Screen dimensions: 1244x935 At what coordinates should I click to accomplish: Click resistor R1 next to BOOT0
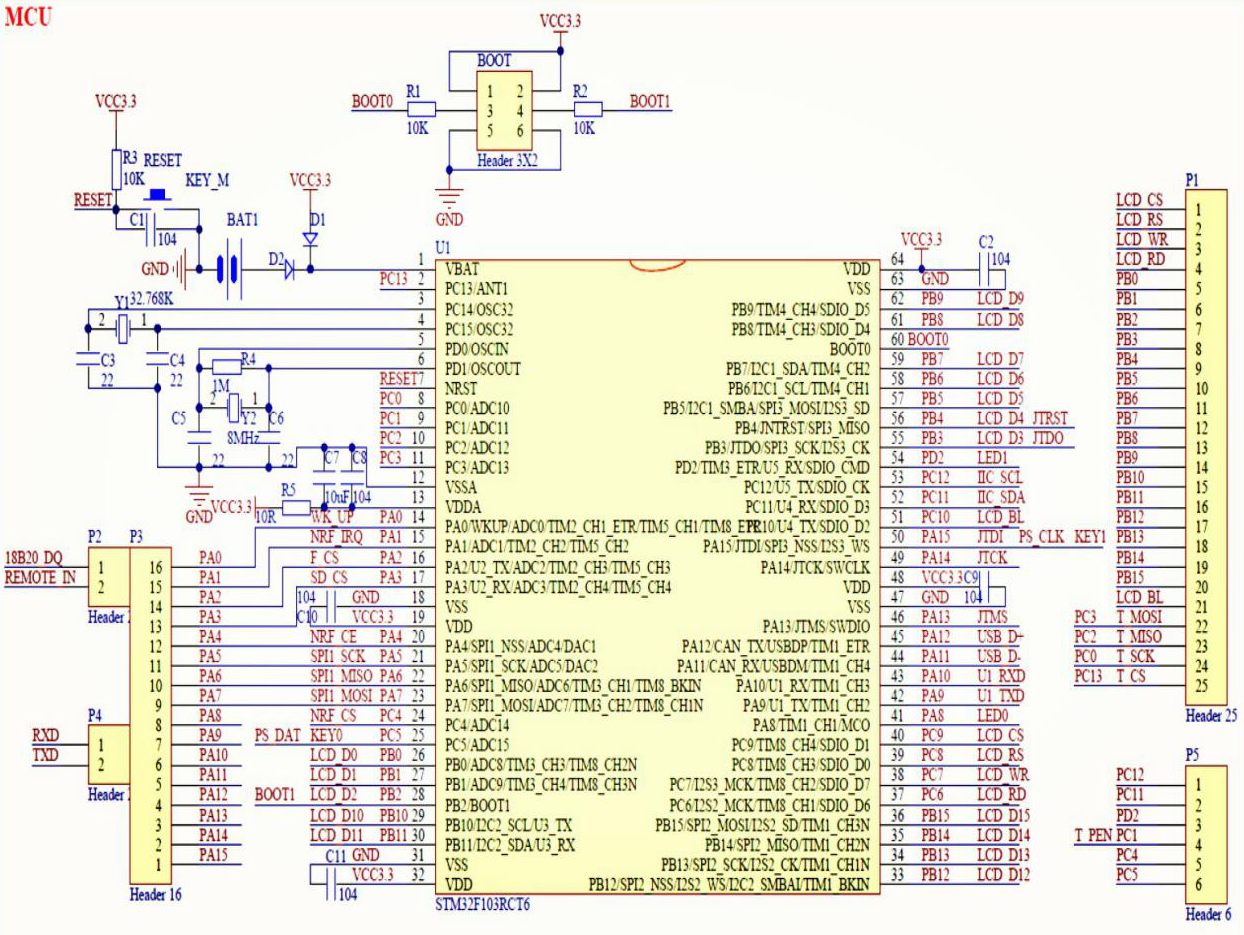point(421,109)
